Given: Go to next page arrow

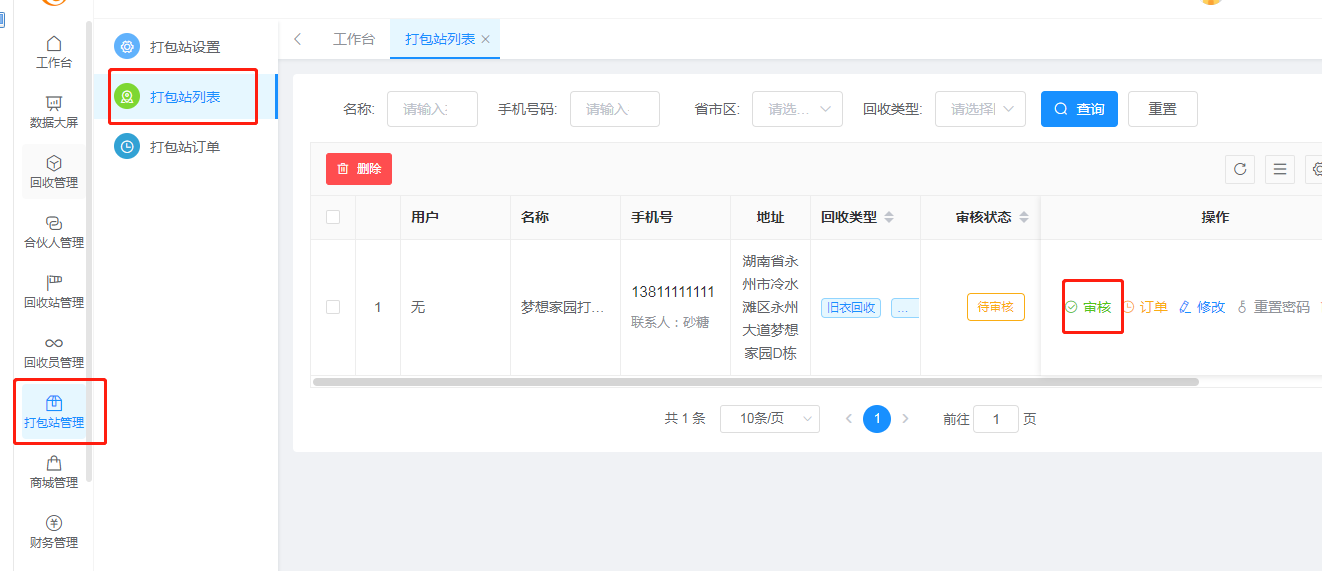Looking at the screenshot, I should click(x=905, y=419).
